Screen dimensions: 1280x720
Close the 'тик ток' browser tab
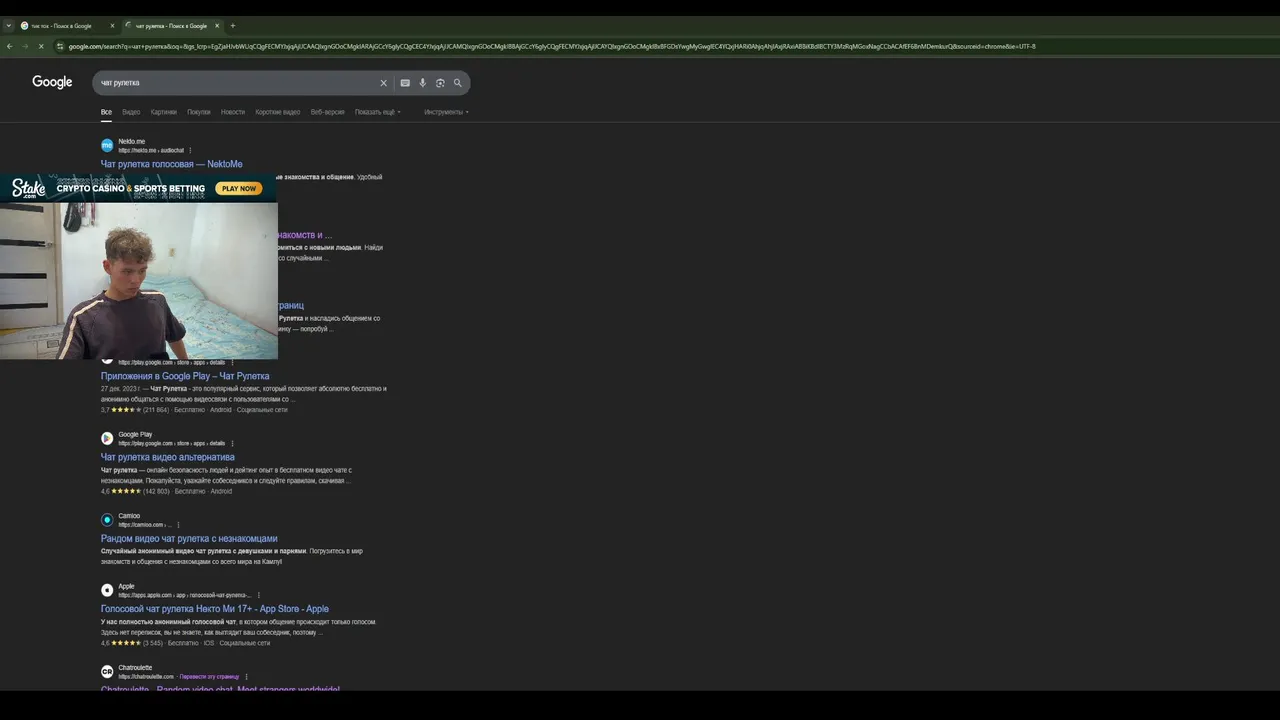[112, 26]
